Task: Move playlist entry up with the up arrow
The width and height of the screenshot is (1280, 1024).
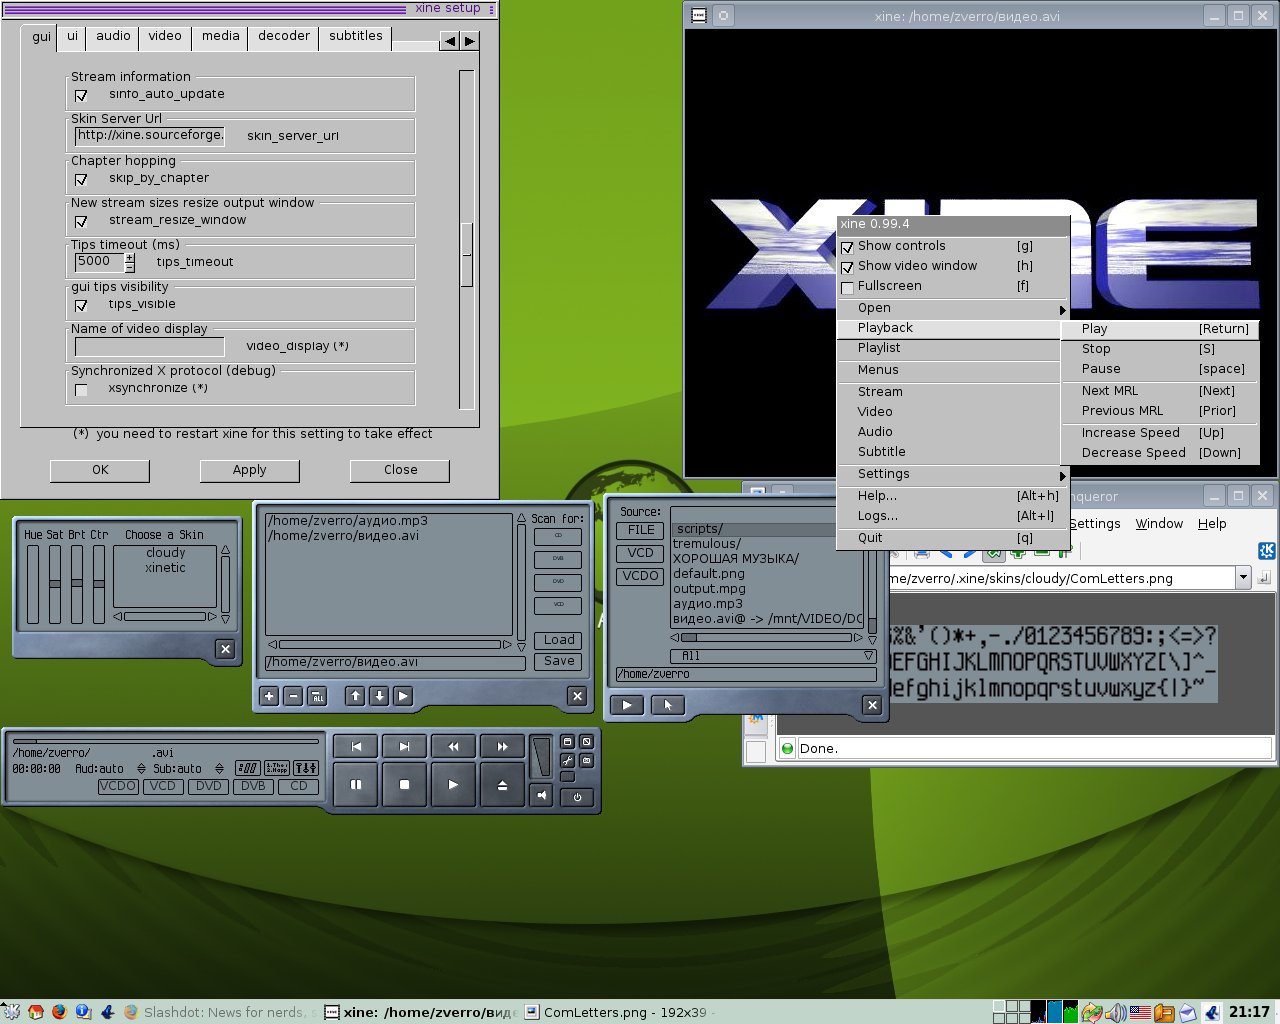Action: (355, 696)
